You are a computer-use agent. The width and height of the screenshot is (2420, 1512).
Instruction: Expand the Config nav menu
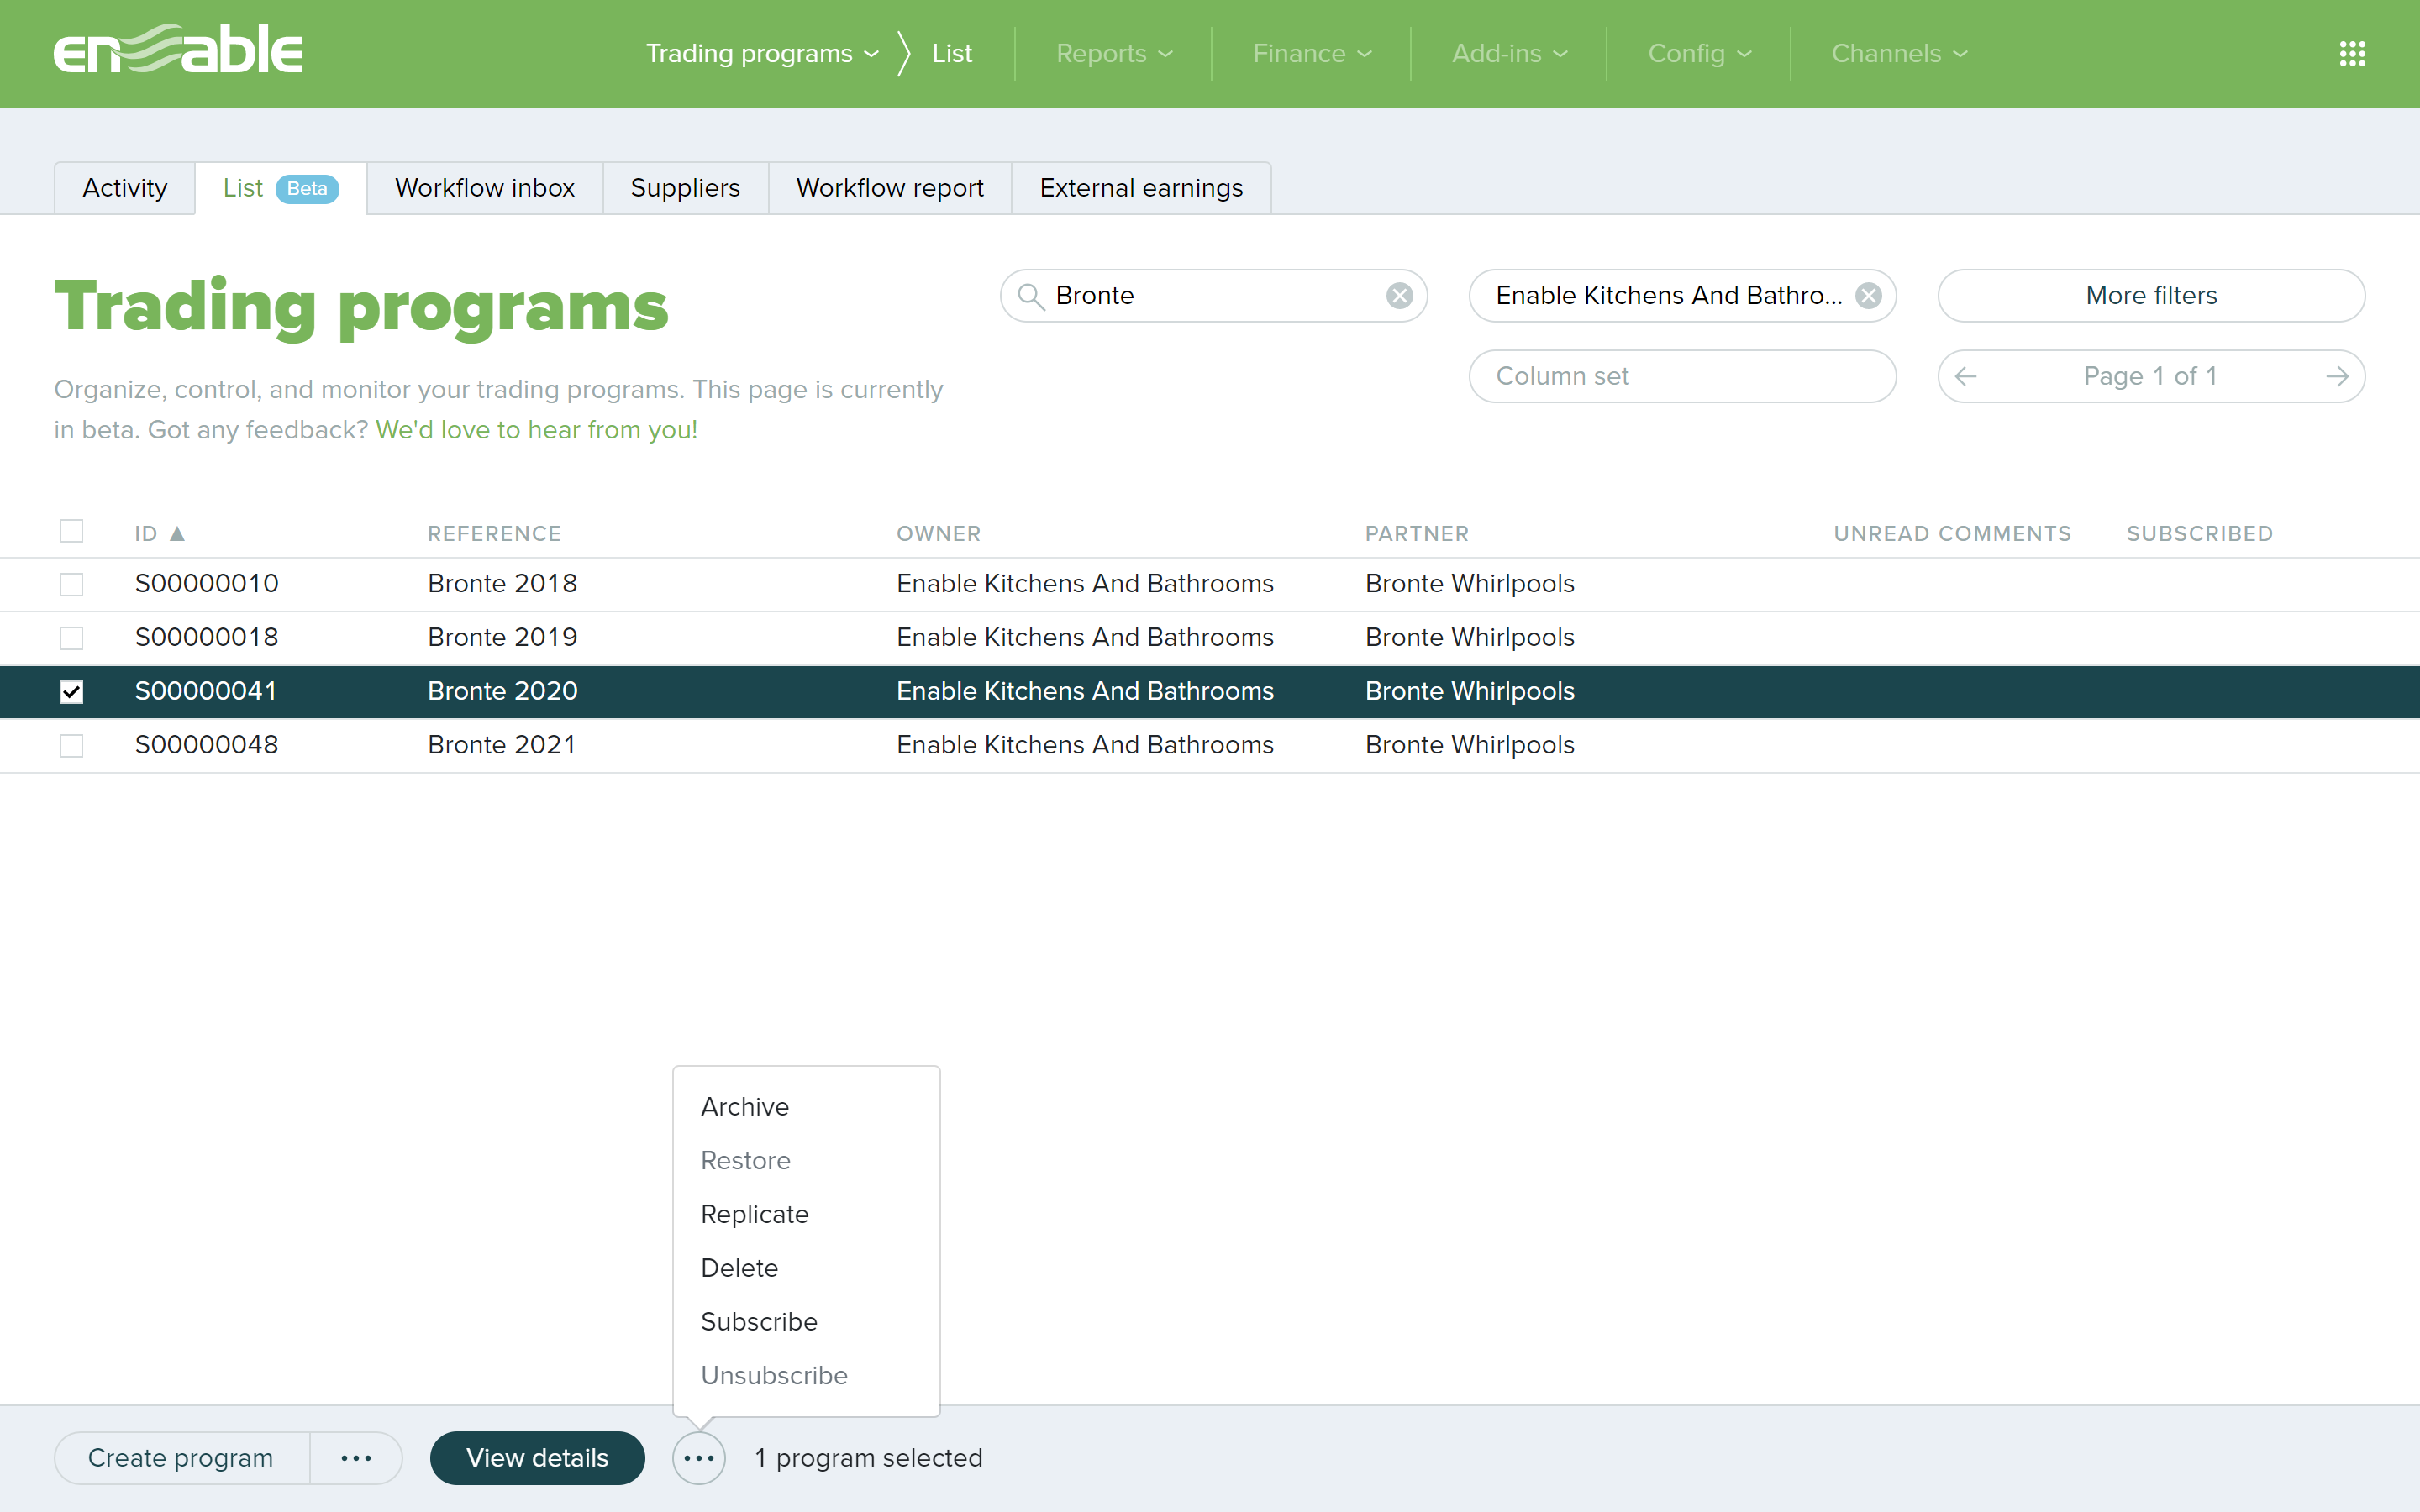pyautogui.click(x=1700, y=54)
